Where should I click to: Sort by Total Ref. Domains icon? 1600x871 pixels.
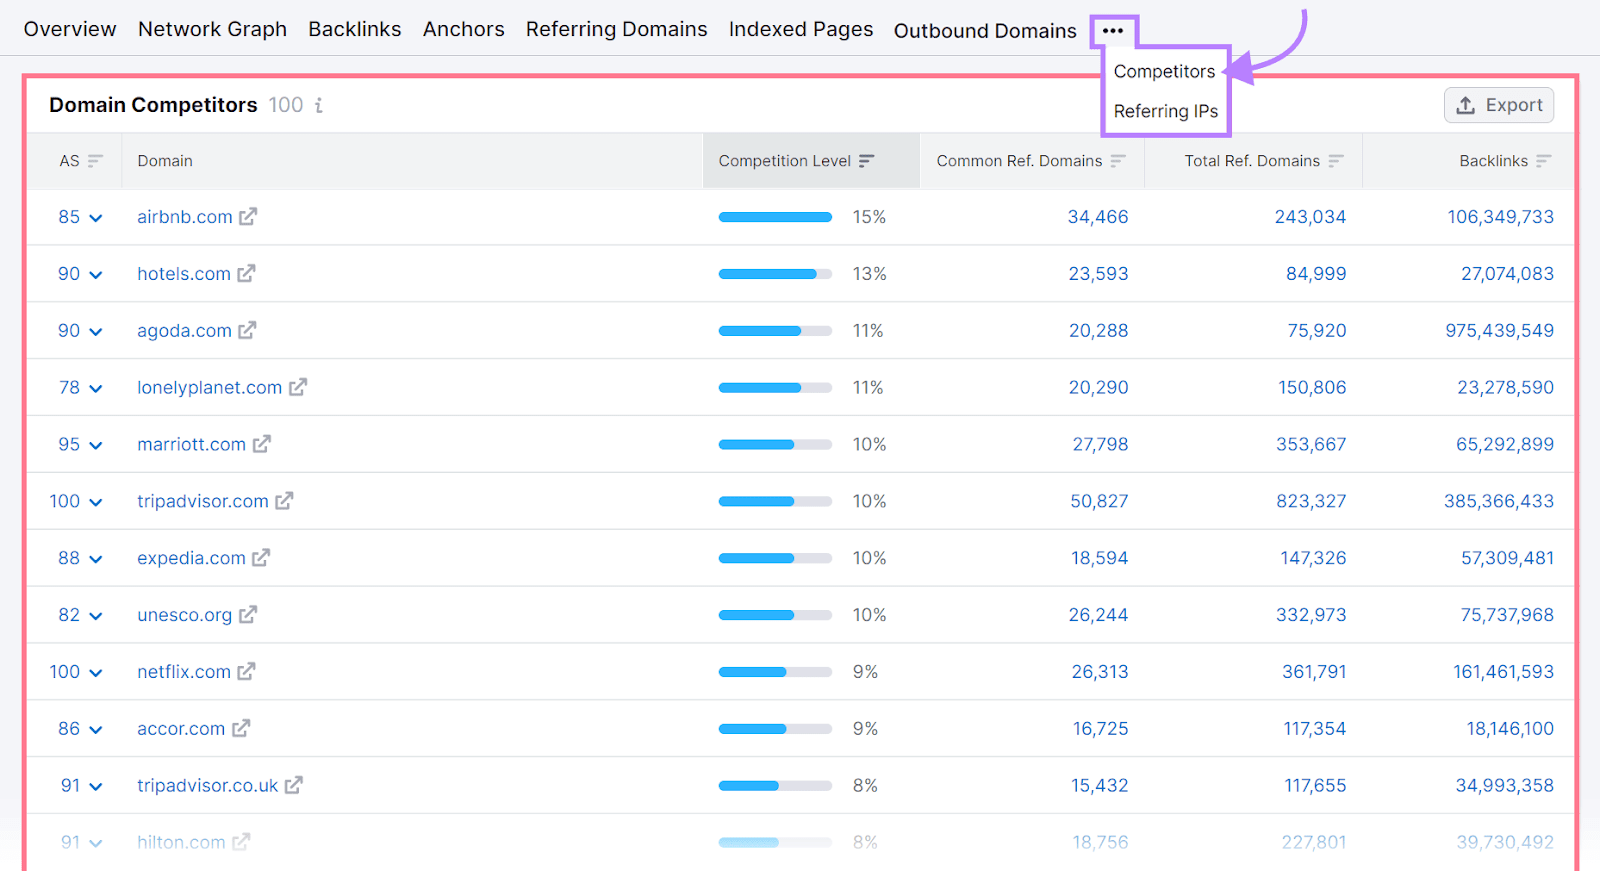pos(1336,161)
